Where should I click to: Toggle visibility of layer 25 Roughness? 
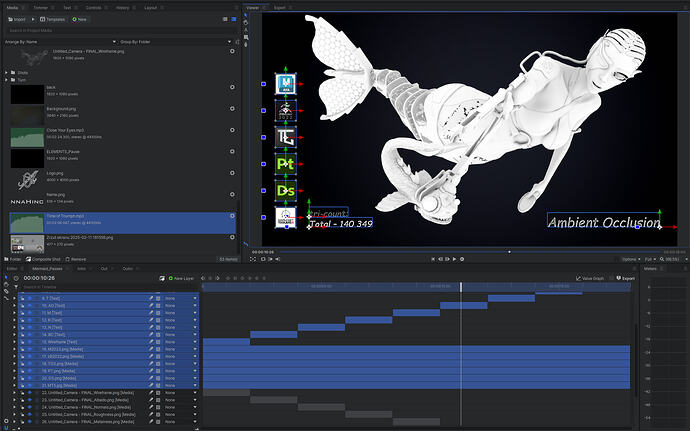(29, 415)
